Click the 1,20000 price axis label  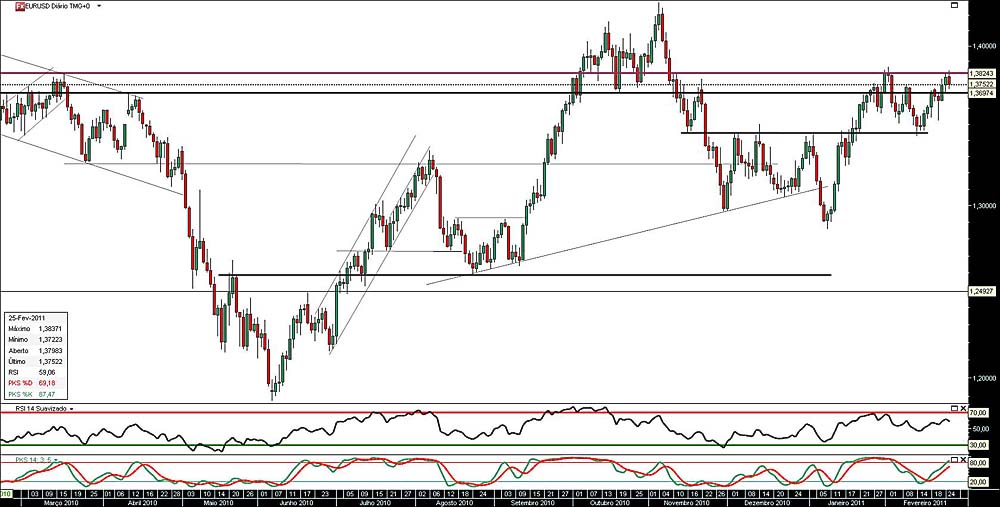pyautogui.click(x=983, y=378)
